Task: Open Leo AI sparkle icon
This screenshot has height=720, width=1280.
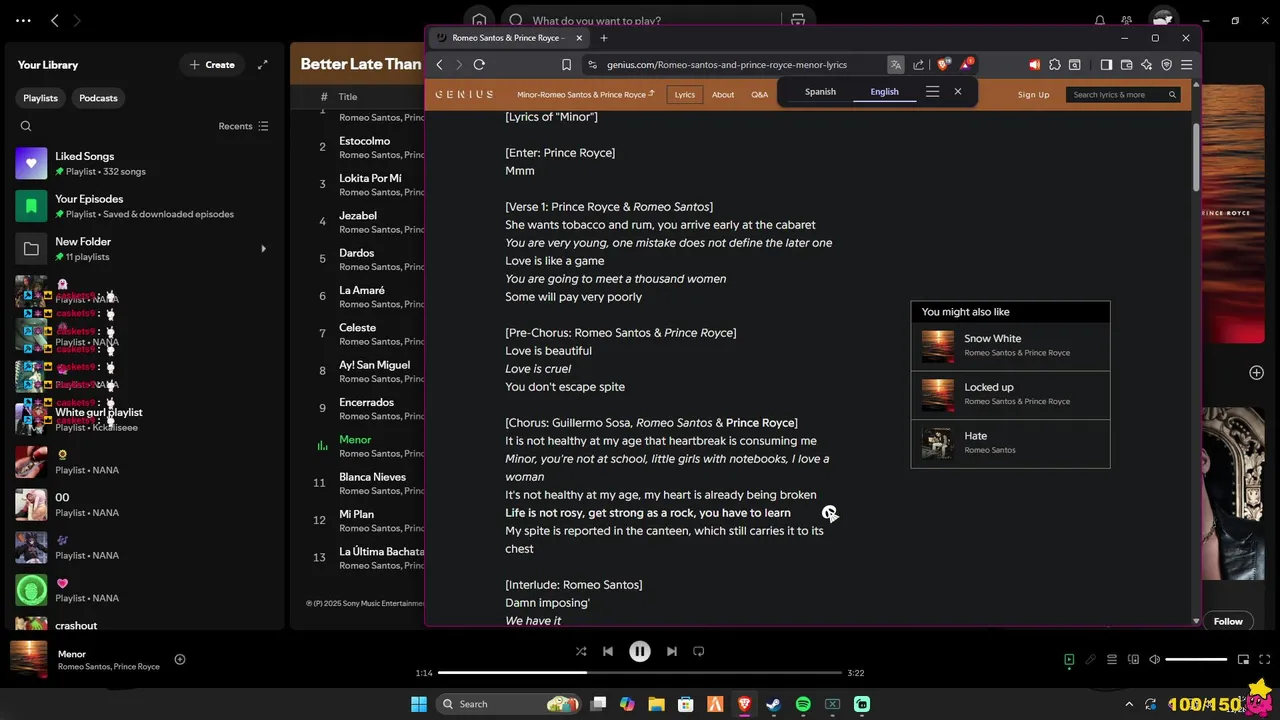Action: [x=1146, y=65]
